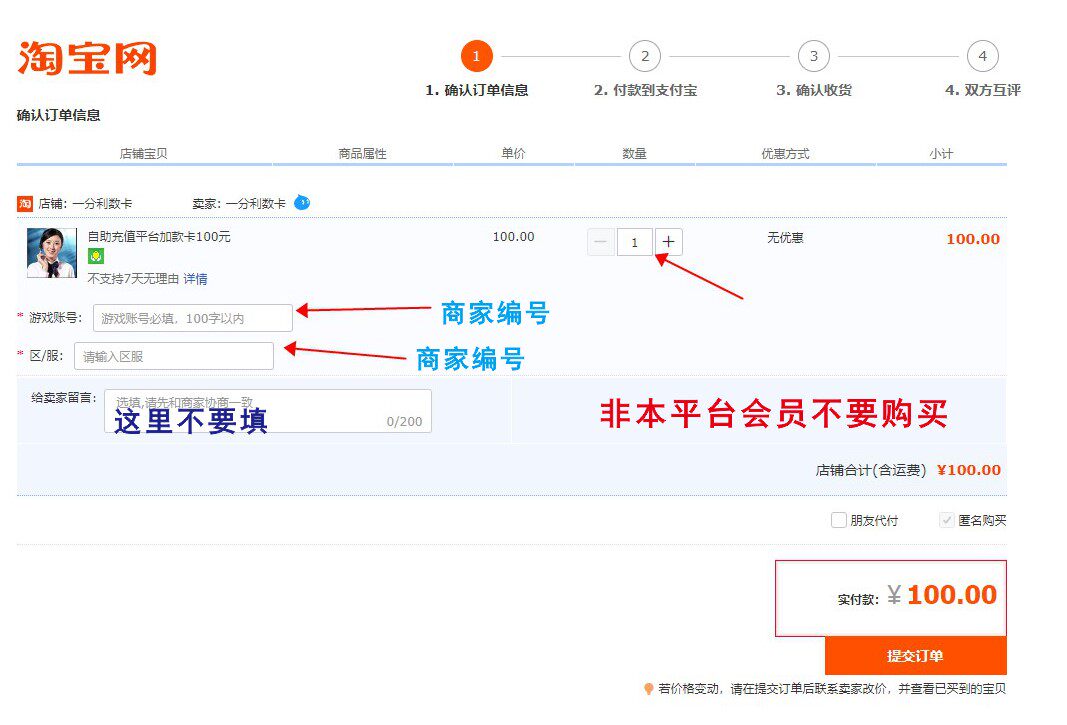Click the 优惠方式 column header
Screen dimensions: 1067x725
(x=785, y=153)
